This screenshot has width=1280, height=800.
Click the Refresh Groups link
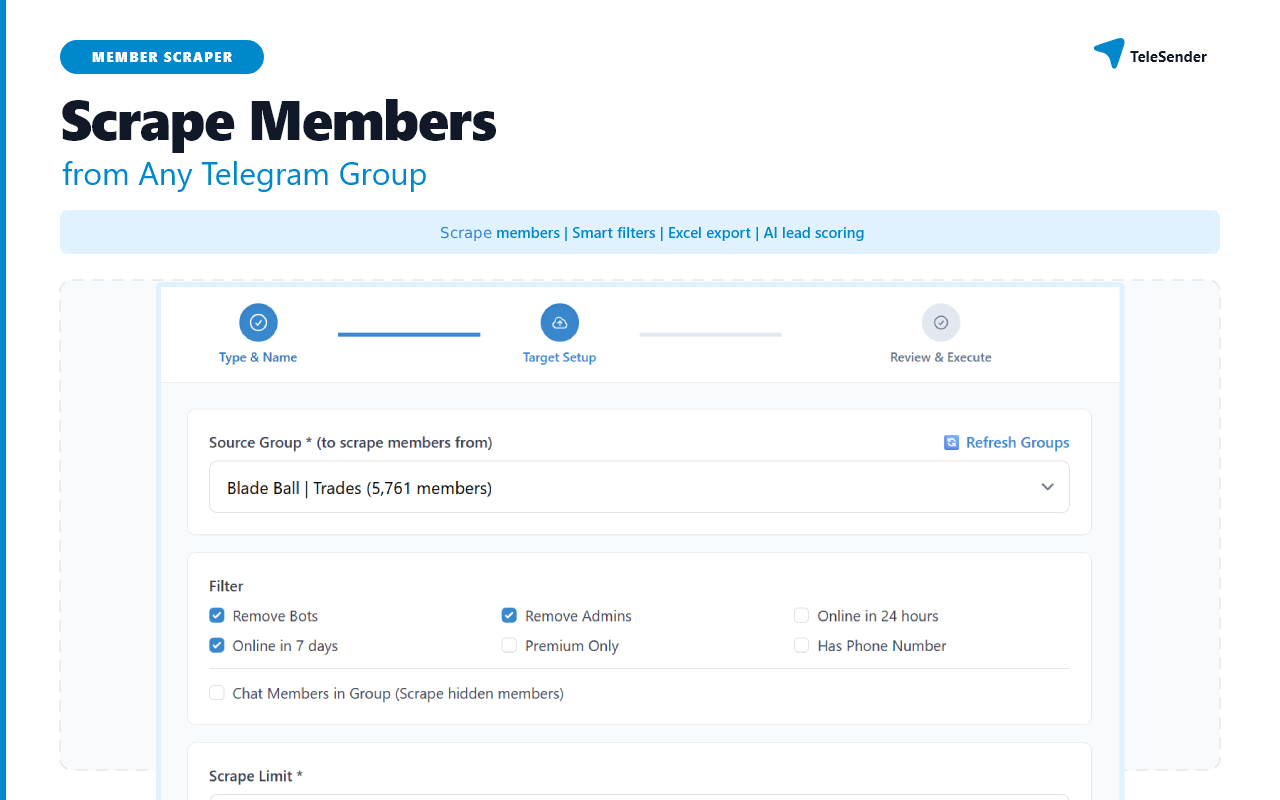[x=1017, y=442]
